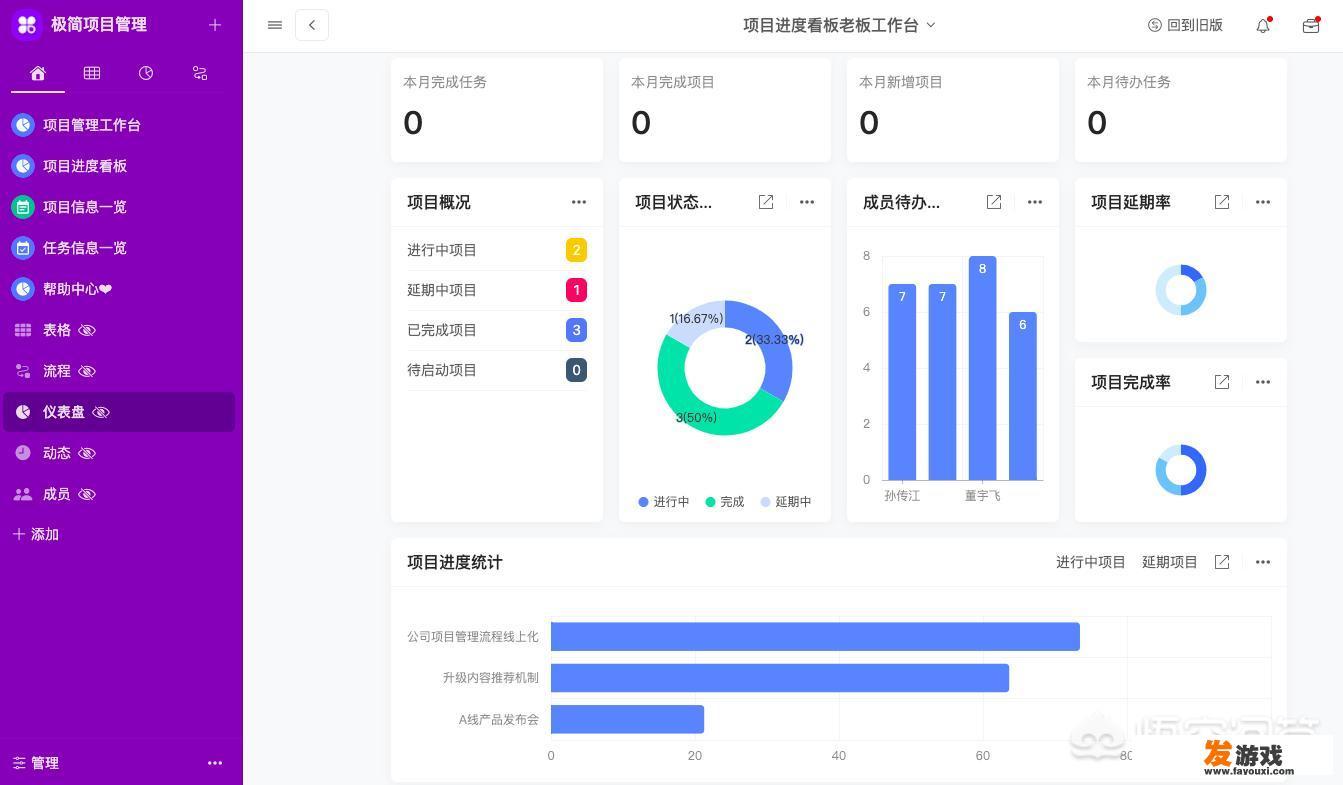Screen dimensions: 1343x785
Task: Expand 项目状态 chart in full view
Action: (766, 202)
